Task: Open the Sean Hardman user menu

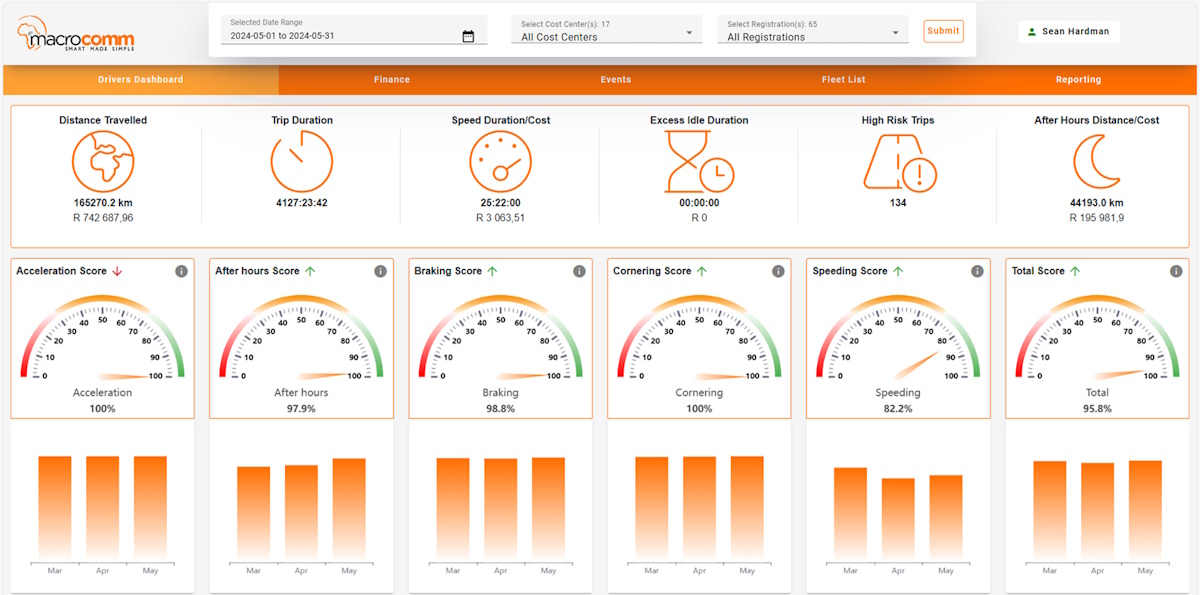Action: [x=1068, y=32]
